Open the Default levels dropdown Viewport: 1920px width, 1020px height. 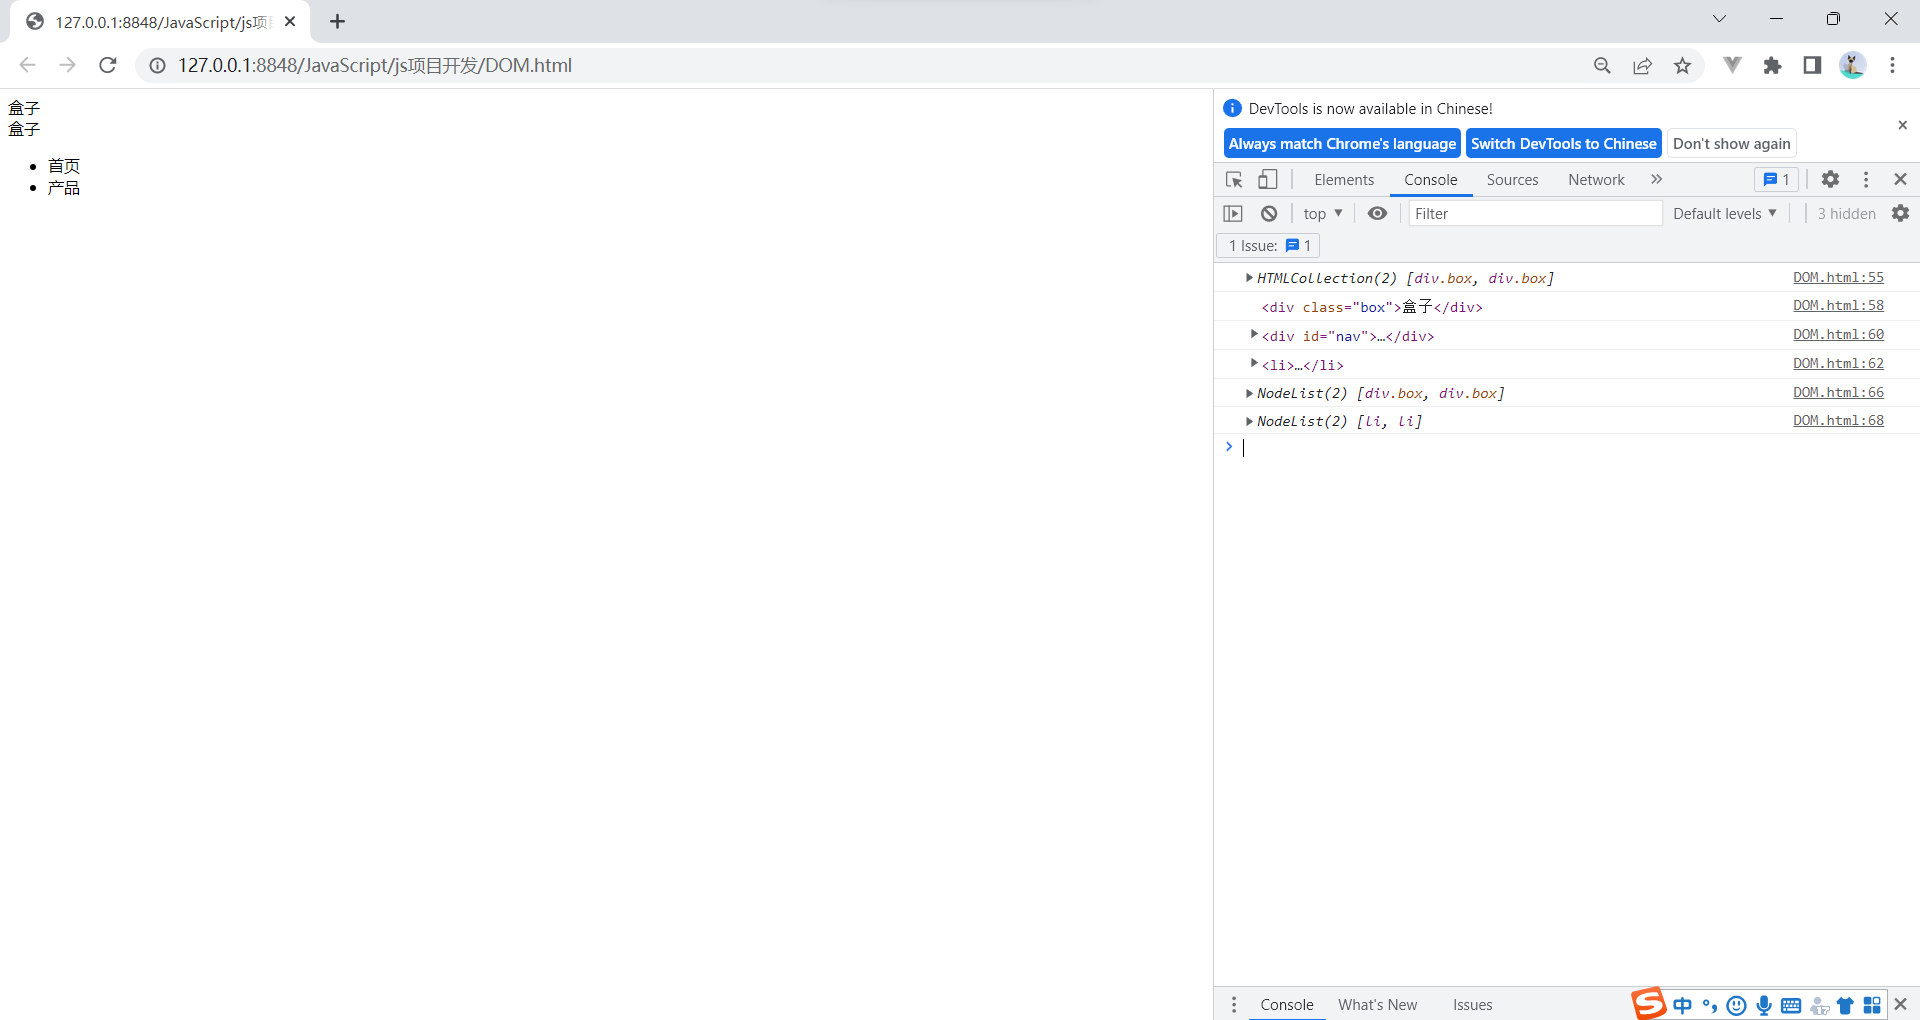tap(1723, 213)
